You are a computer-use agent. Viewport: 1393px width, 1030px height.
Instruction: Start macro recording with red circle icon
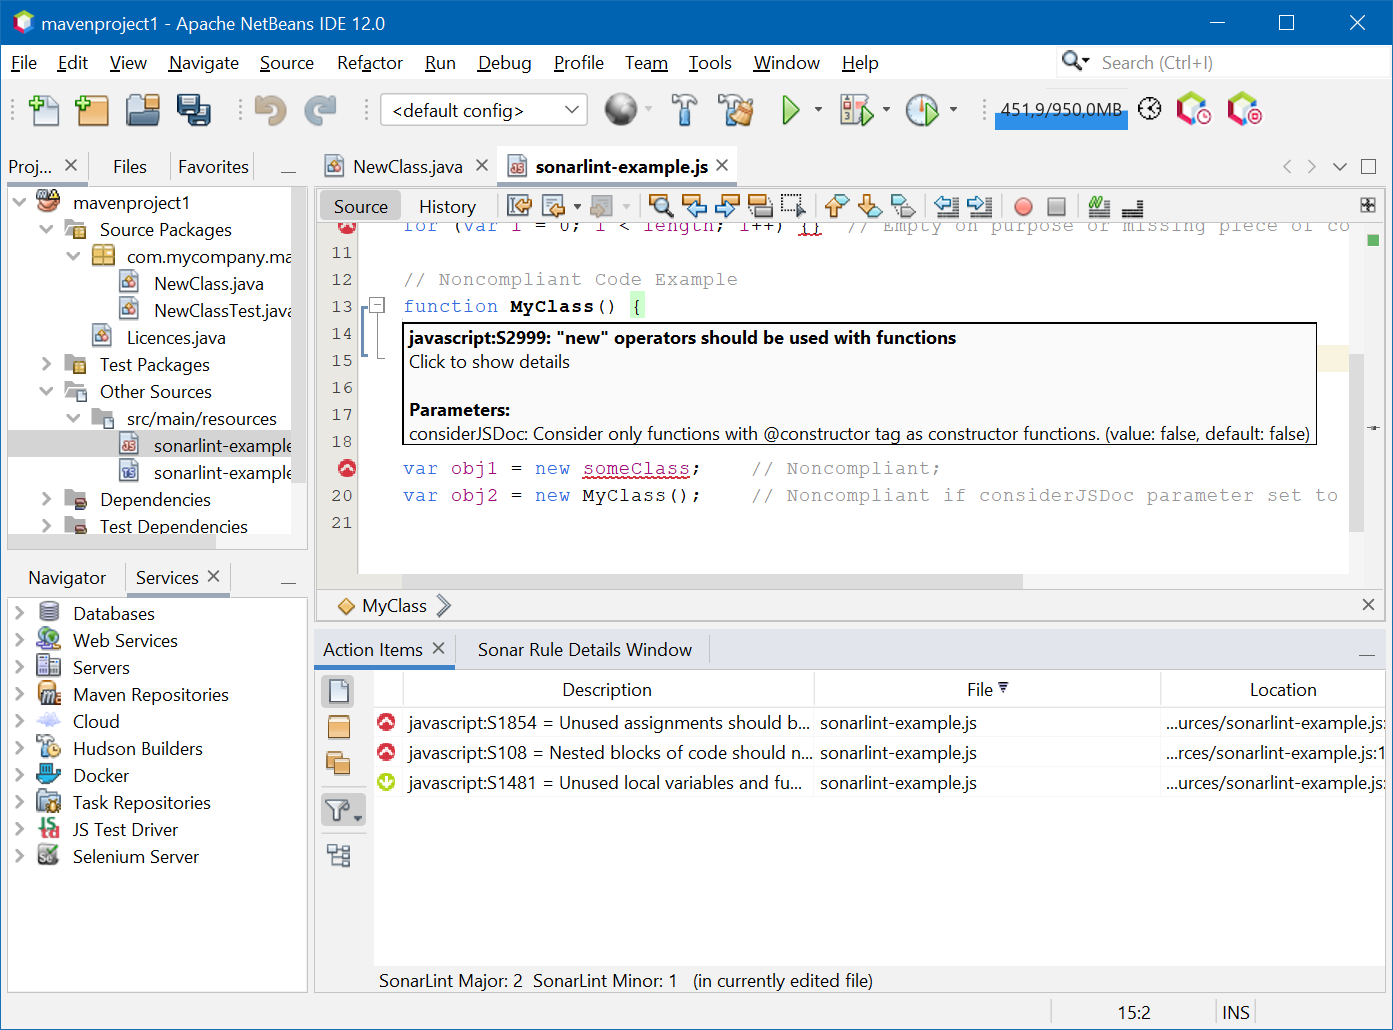[x=1023, y=207]
